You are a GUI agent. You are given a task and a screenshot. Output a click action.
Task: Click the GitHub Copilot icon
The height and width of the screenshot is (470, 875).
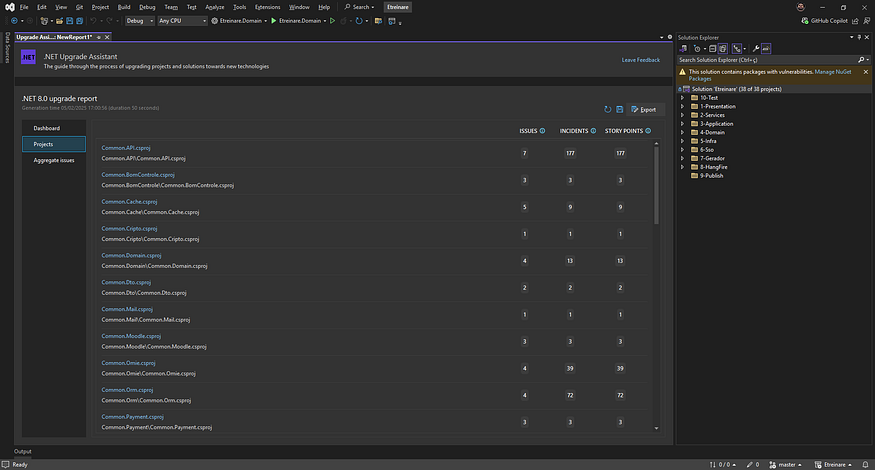tap(805, 21)
